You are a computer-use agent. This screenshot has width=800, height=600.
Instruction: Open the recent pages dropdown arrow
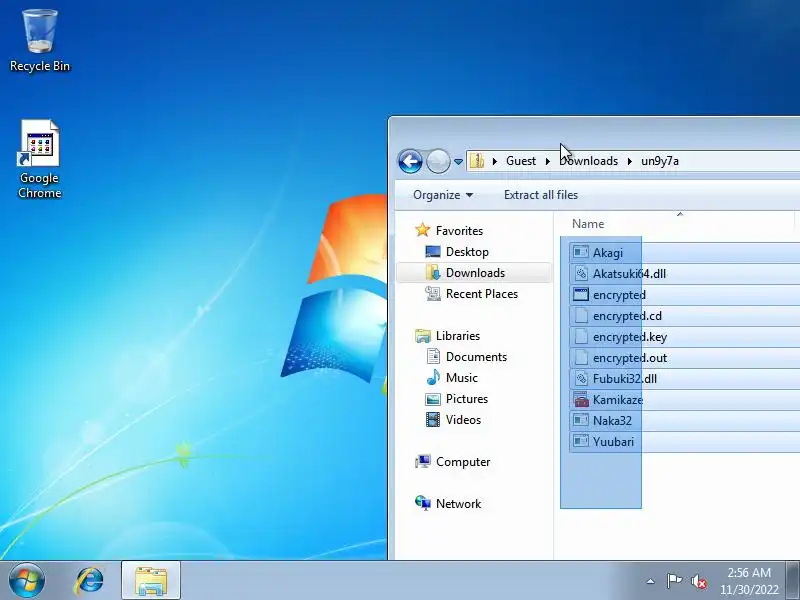click(x=458, y=162)
